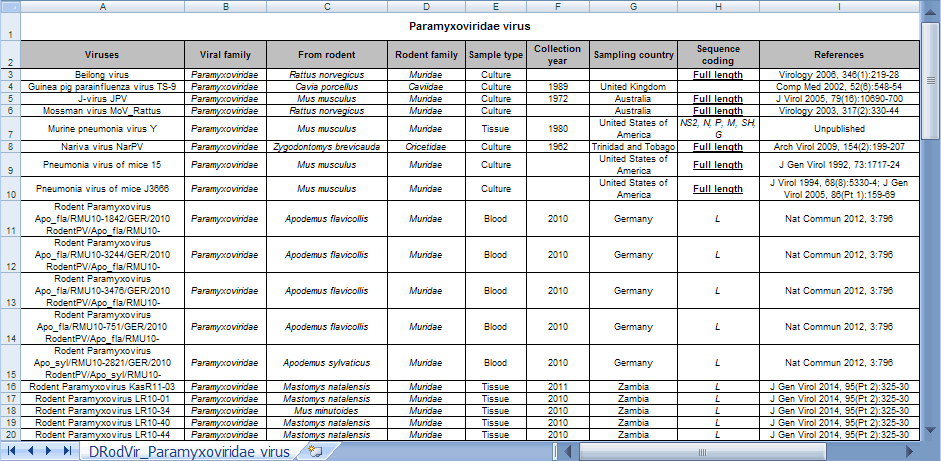Open 'Full length' link for J-virus JPV
Viewport: 941px width, 461px height.
pyautogui.click(x=718, y=99)
